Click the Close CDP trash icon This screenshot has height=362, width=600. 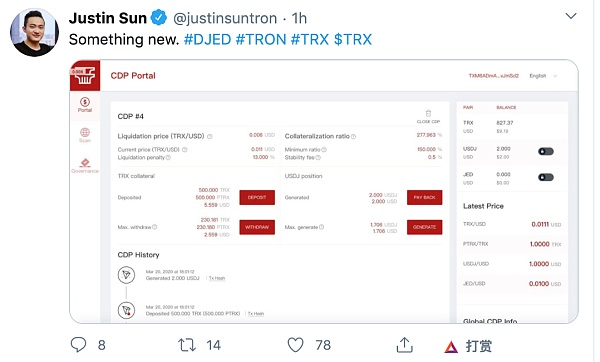click(428, 113)
